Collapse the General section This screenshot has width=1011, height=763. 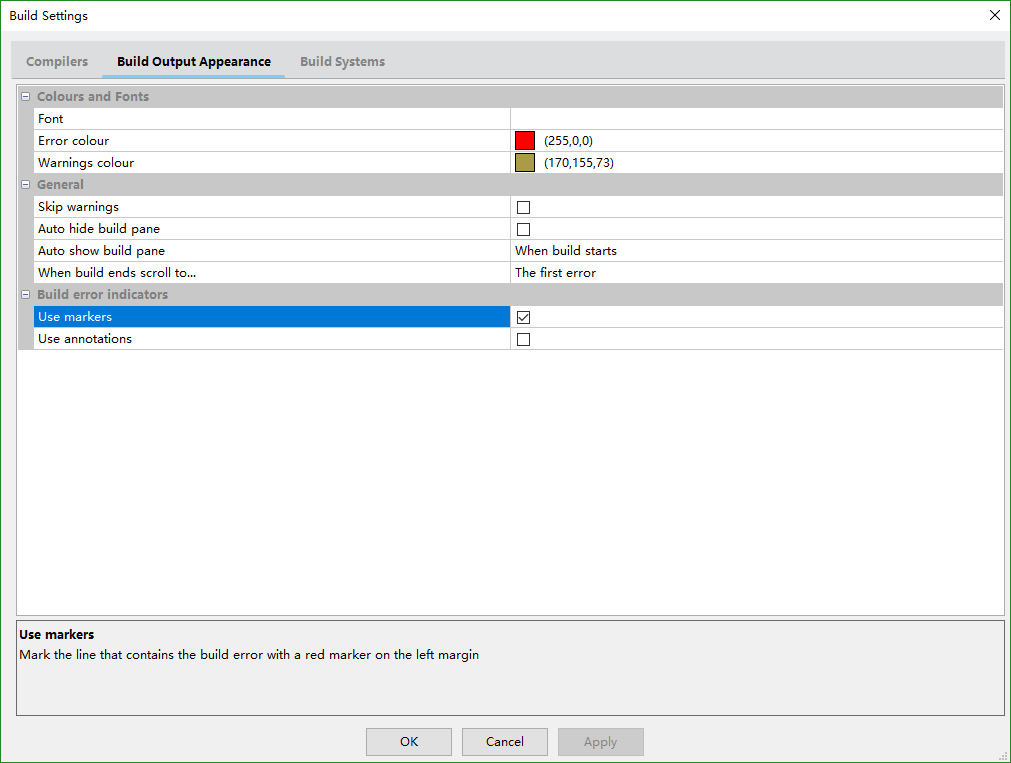[26, 184]
